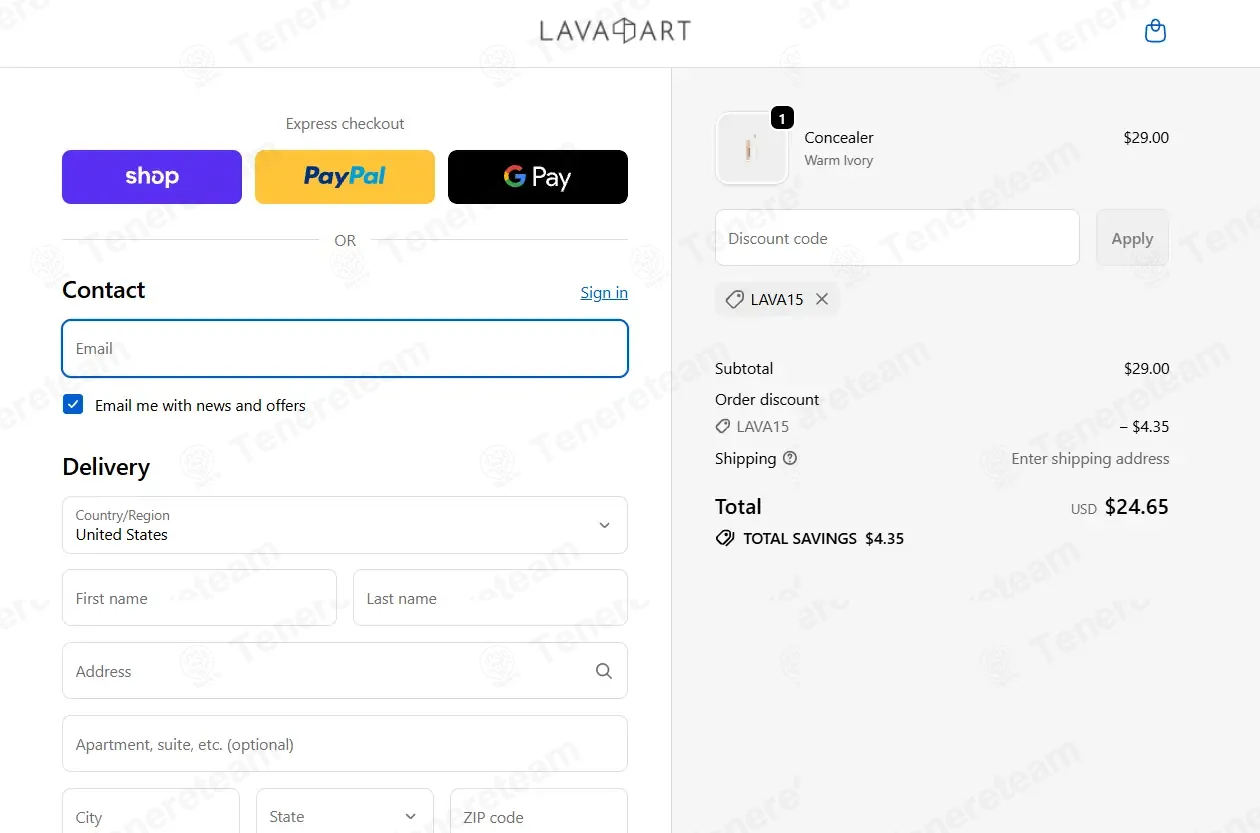Click the LAVAART logo

(x=615, y=31)
